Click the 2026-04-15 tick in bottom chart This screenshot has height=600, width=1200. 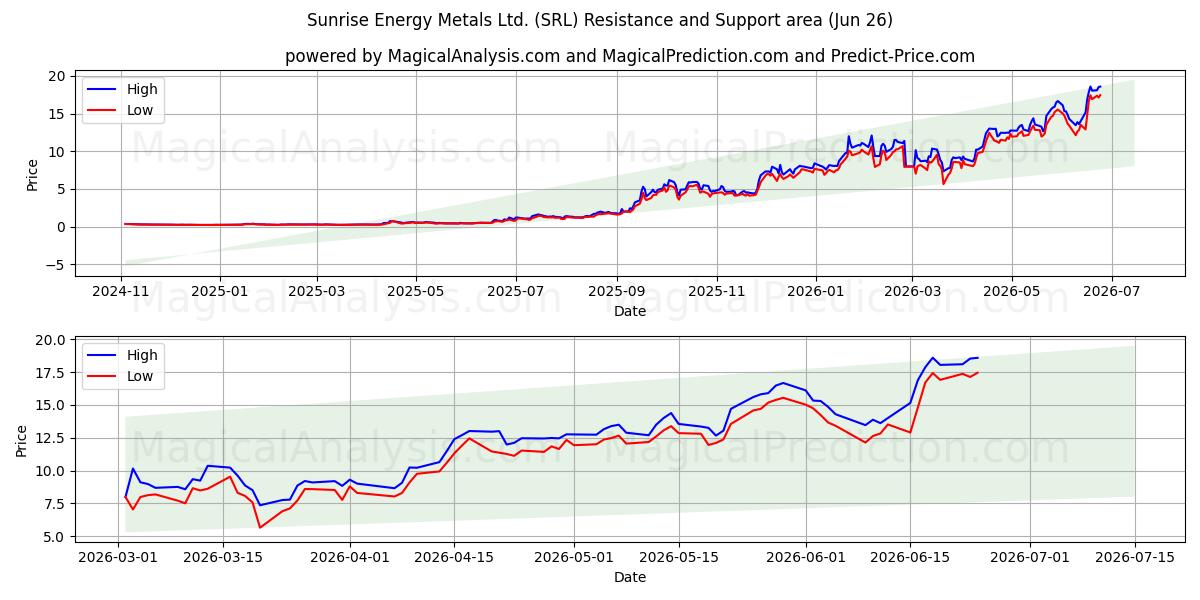click(454, 557)
